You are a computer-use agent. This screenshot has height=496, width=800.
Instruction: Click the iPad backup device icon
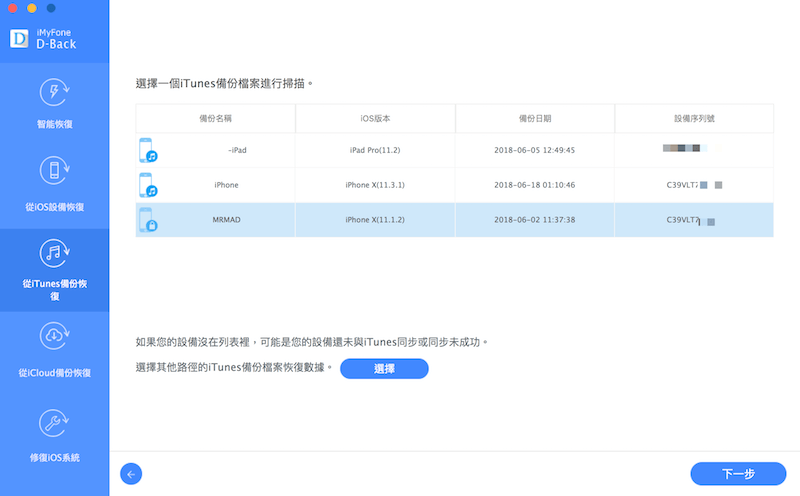[148, 151]
